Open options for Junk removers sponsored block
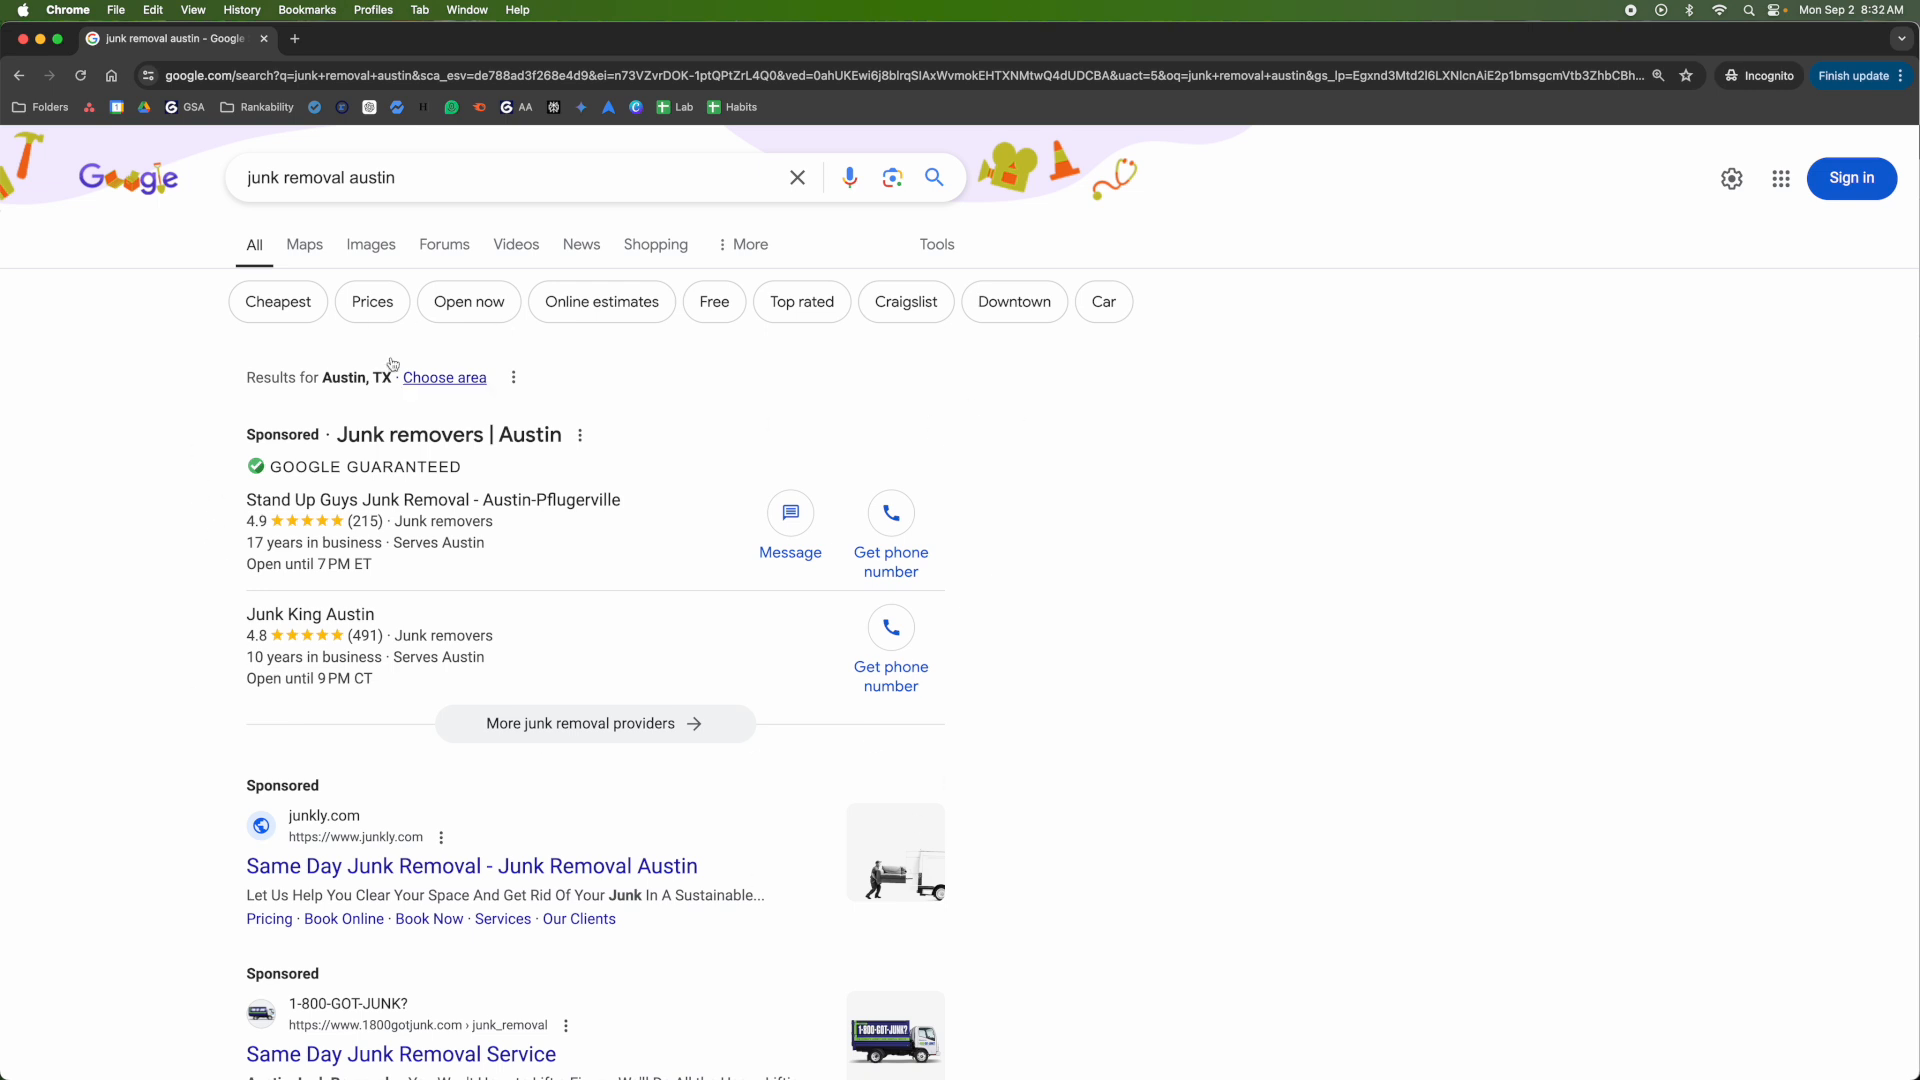The height and width of the screenshot is (1080, 1920). pos(580,435)
